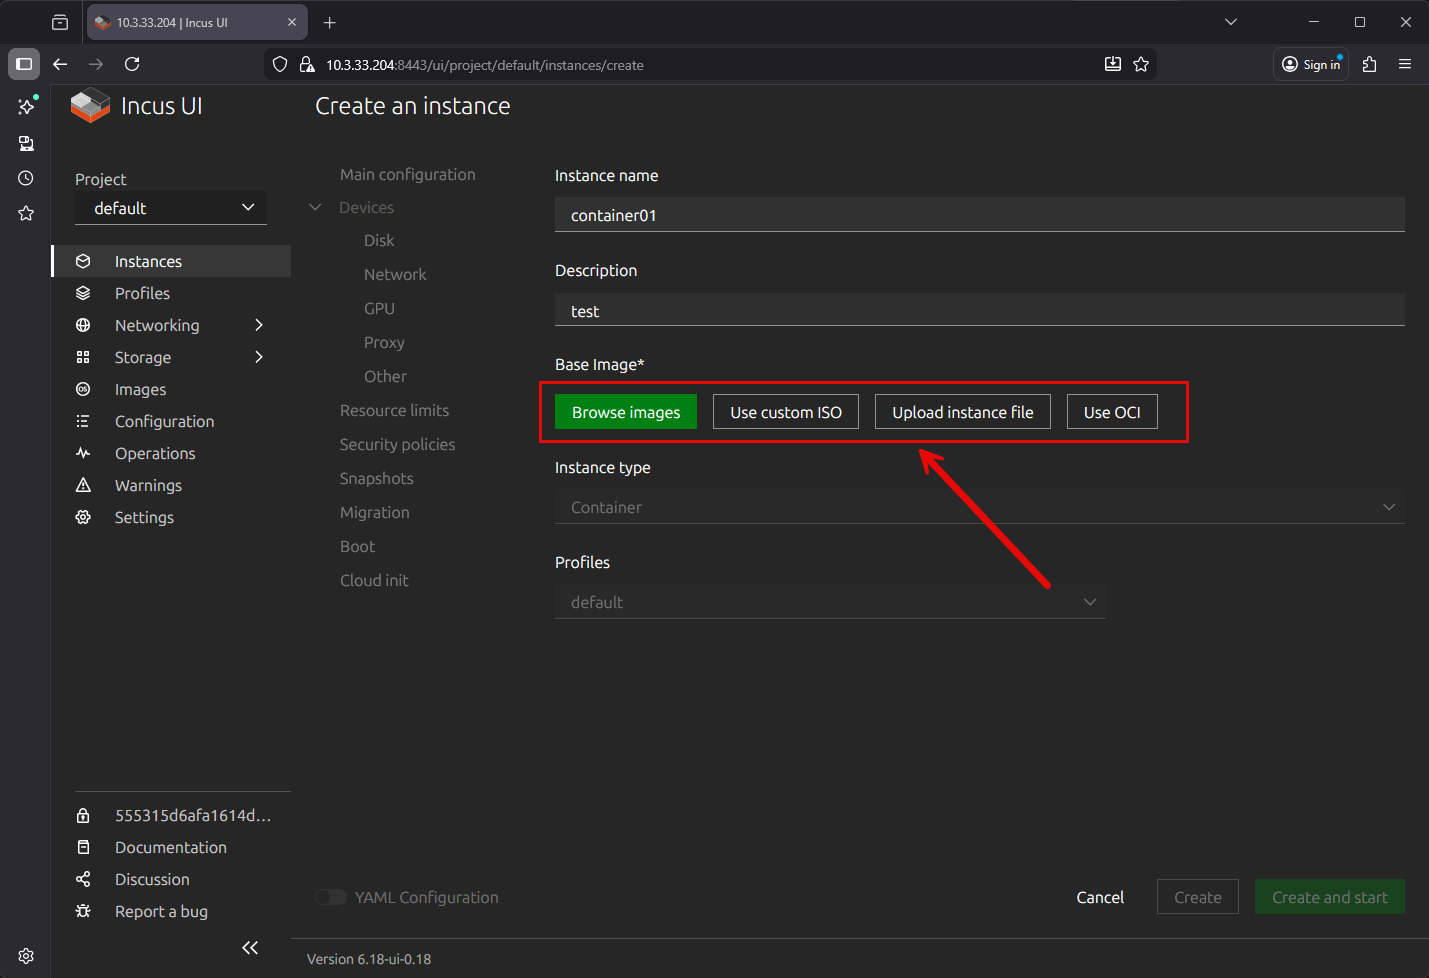Toggle the YAML Configuration switch
The height and width of the screenshot is (978, 1429).
331,897
